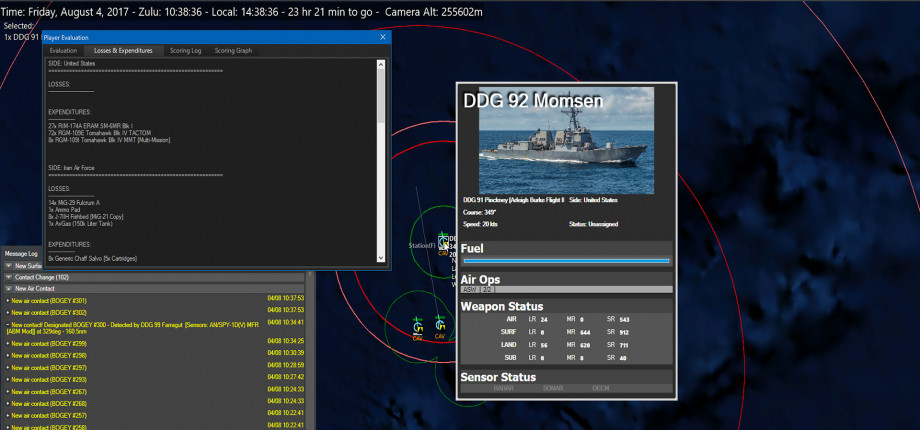Click the DDG 92 Momsen title text

(x=533, y=101)
